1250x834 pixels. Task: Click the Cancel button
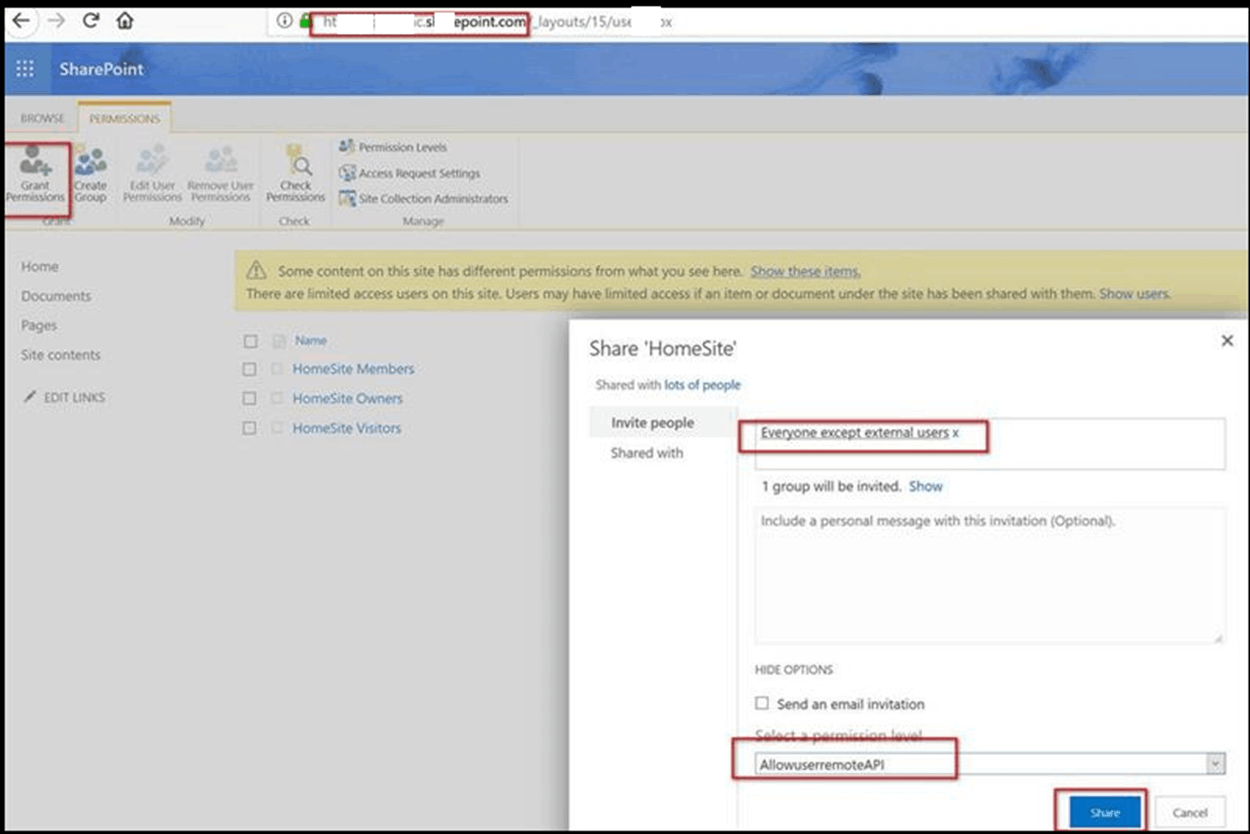1190,813
